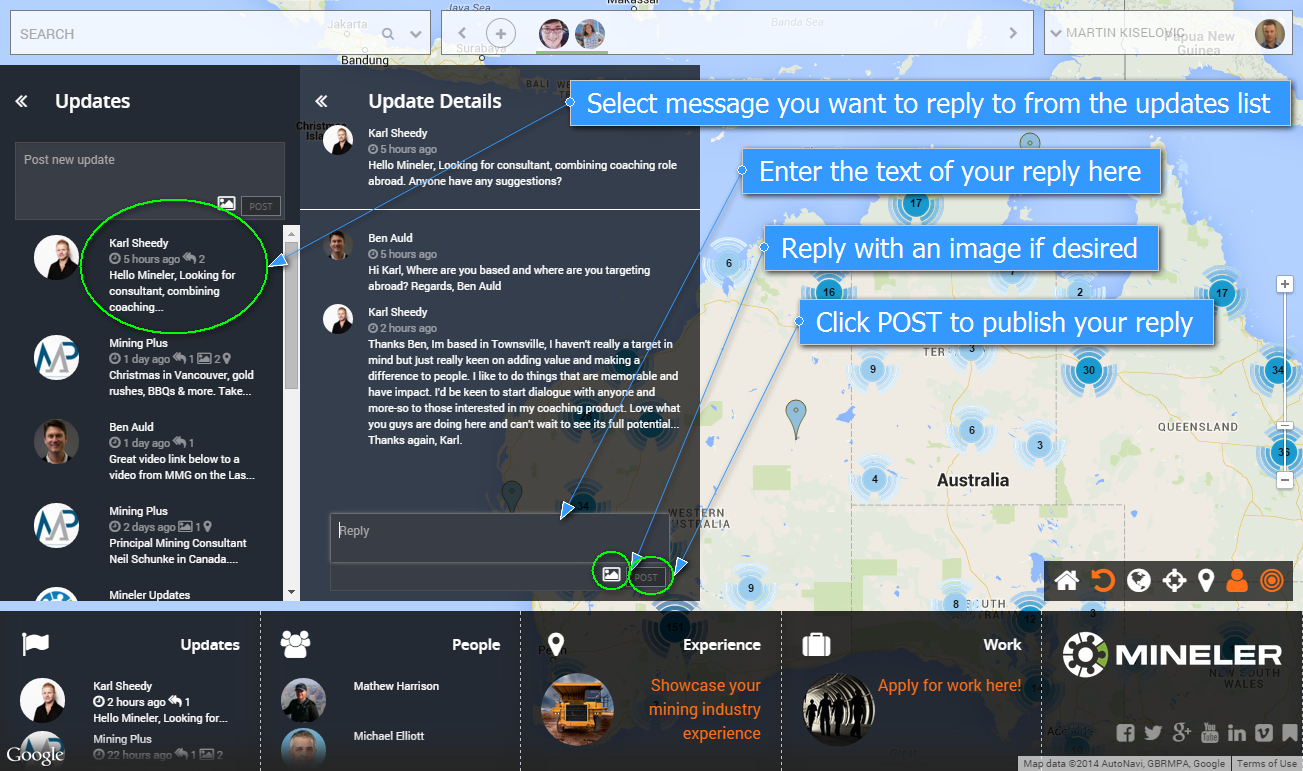Toggle the map pin marker layer
1303x771 pixels.
pyautogui.click(x=1206, y=581)
